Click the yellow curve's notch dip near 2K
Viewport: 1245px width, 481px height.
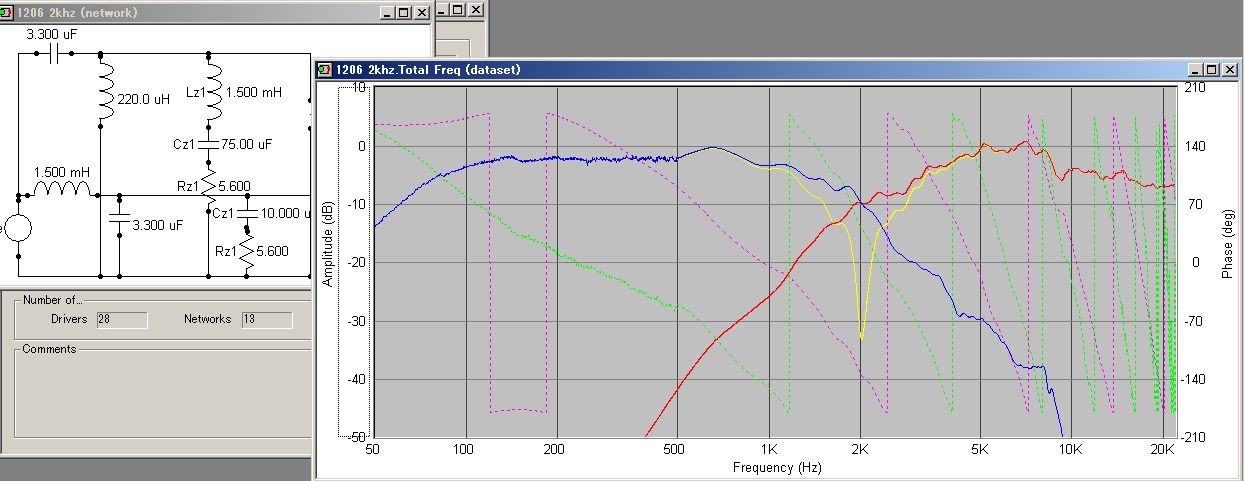(x=862, y=338)
